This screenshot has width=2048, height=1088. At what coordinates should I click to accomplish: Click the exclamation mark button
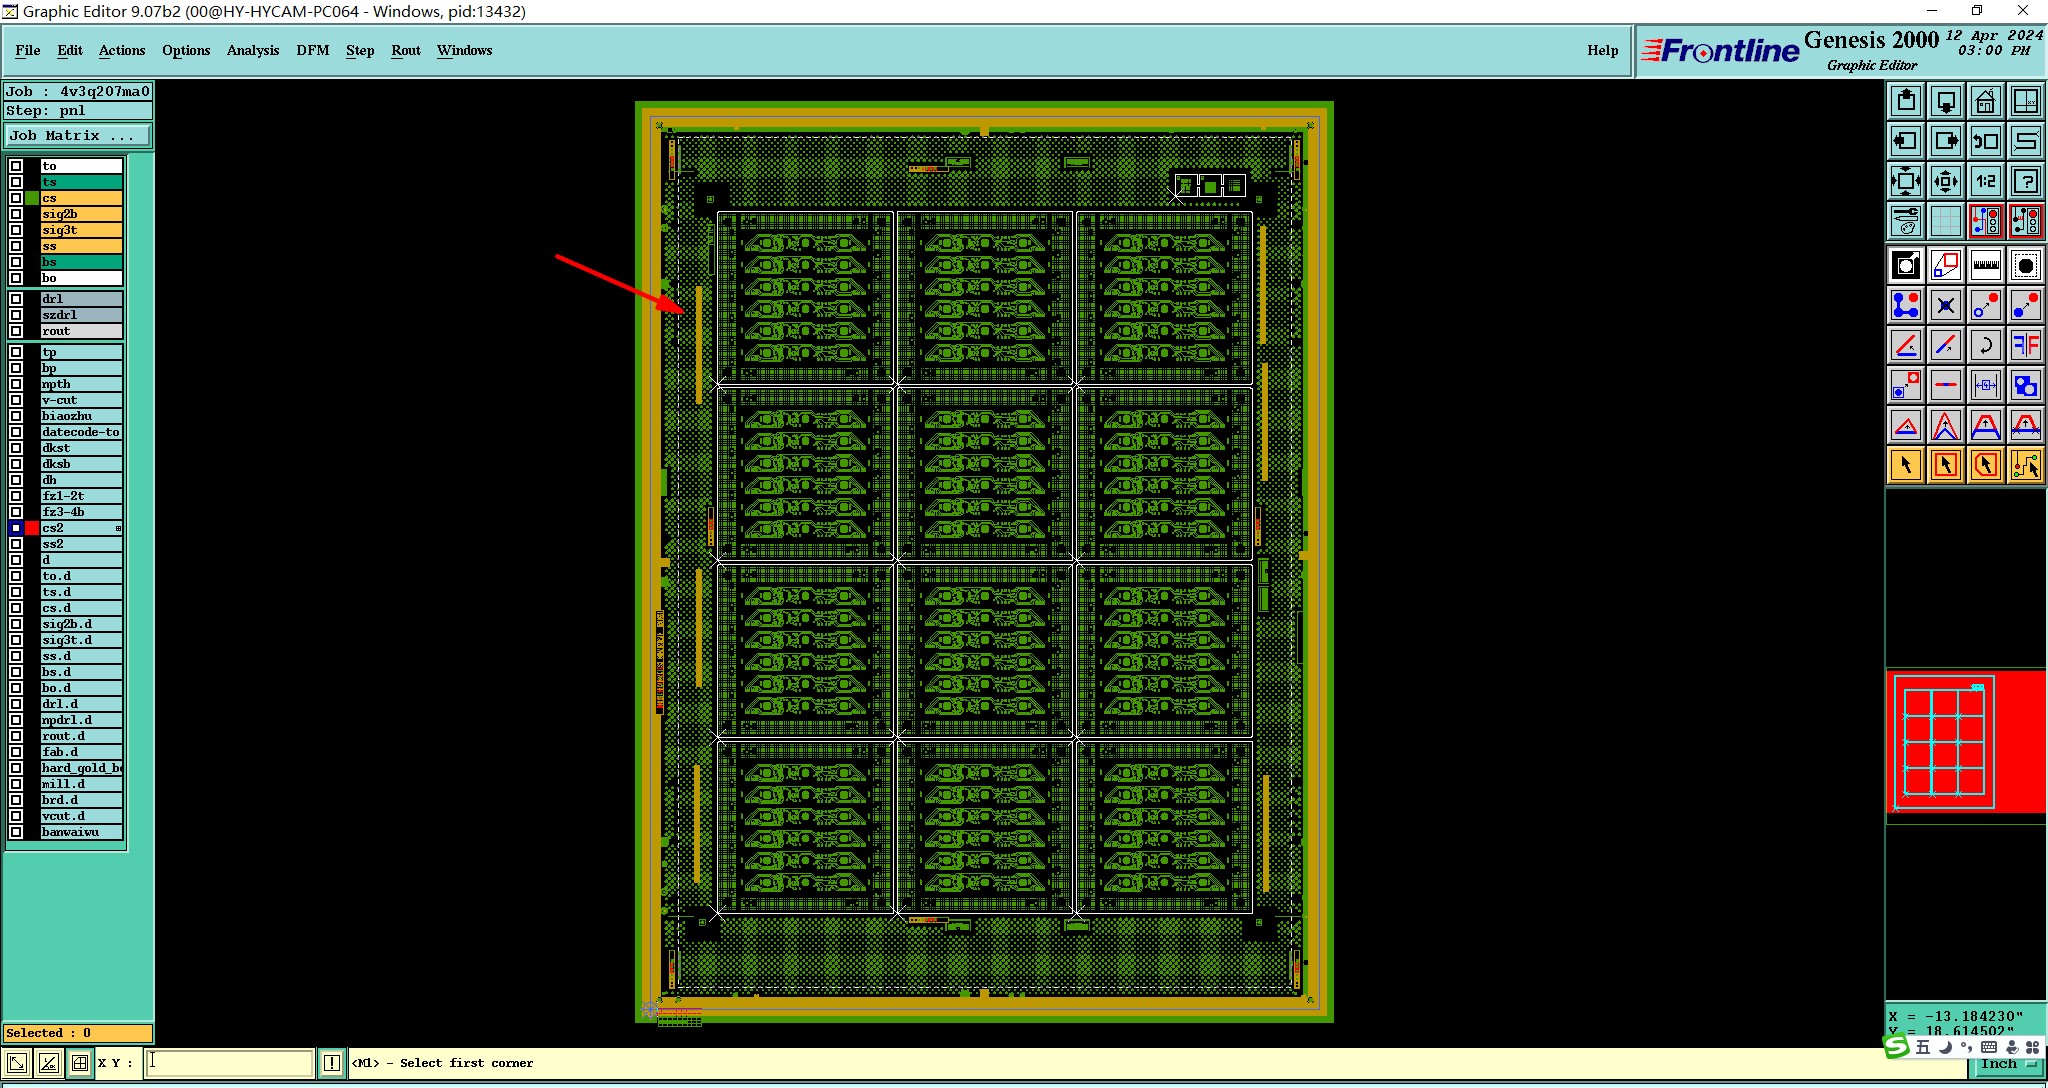[332, 1063]
